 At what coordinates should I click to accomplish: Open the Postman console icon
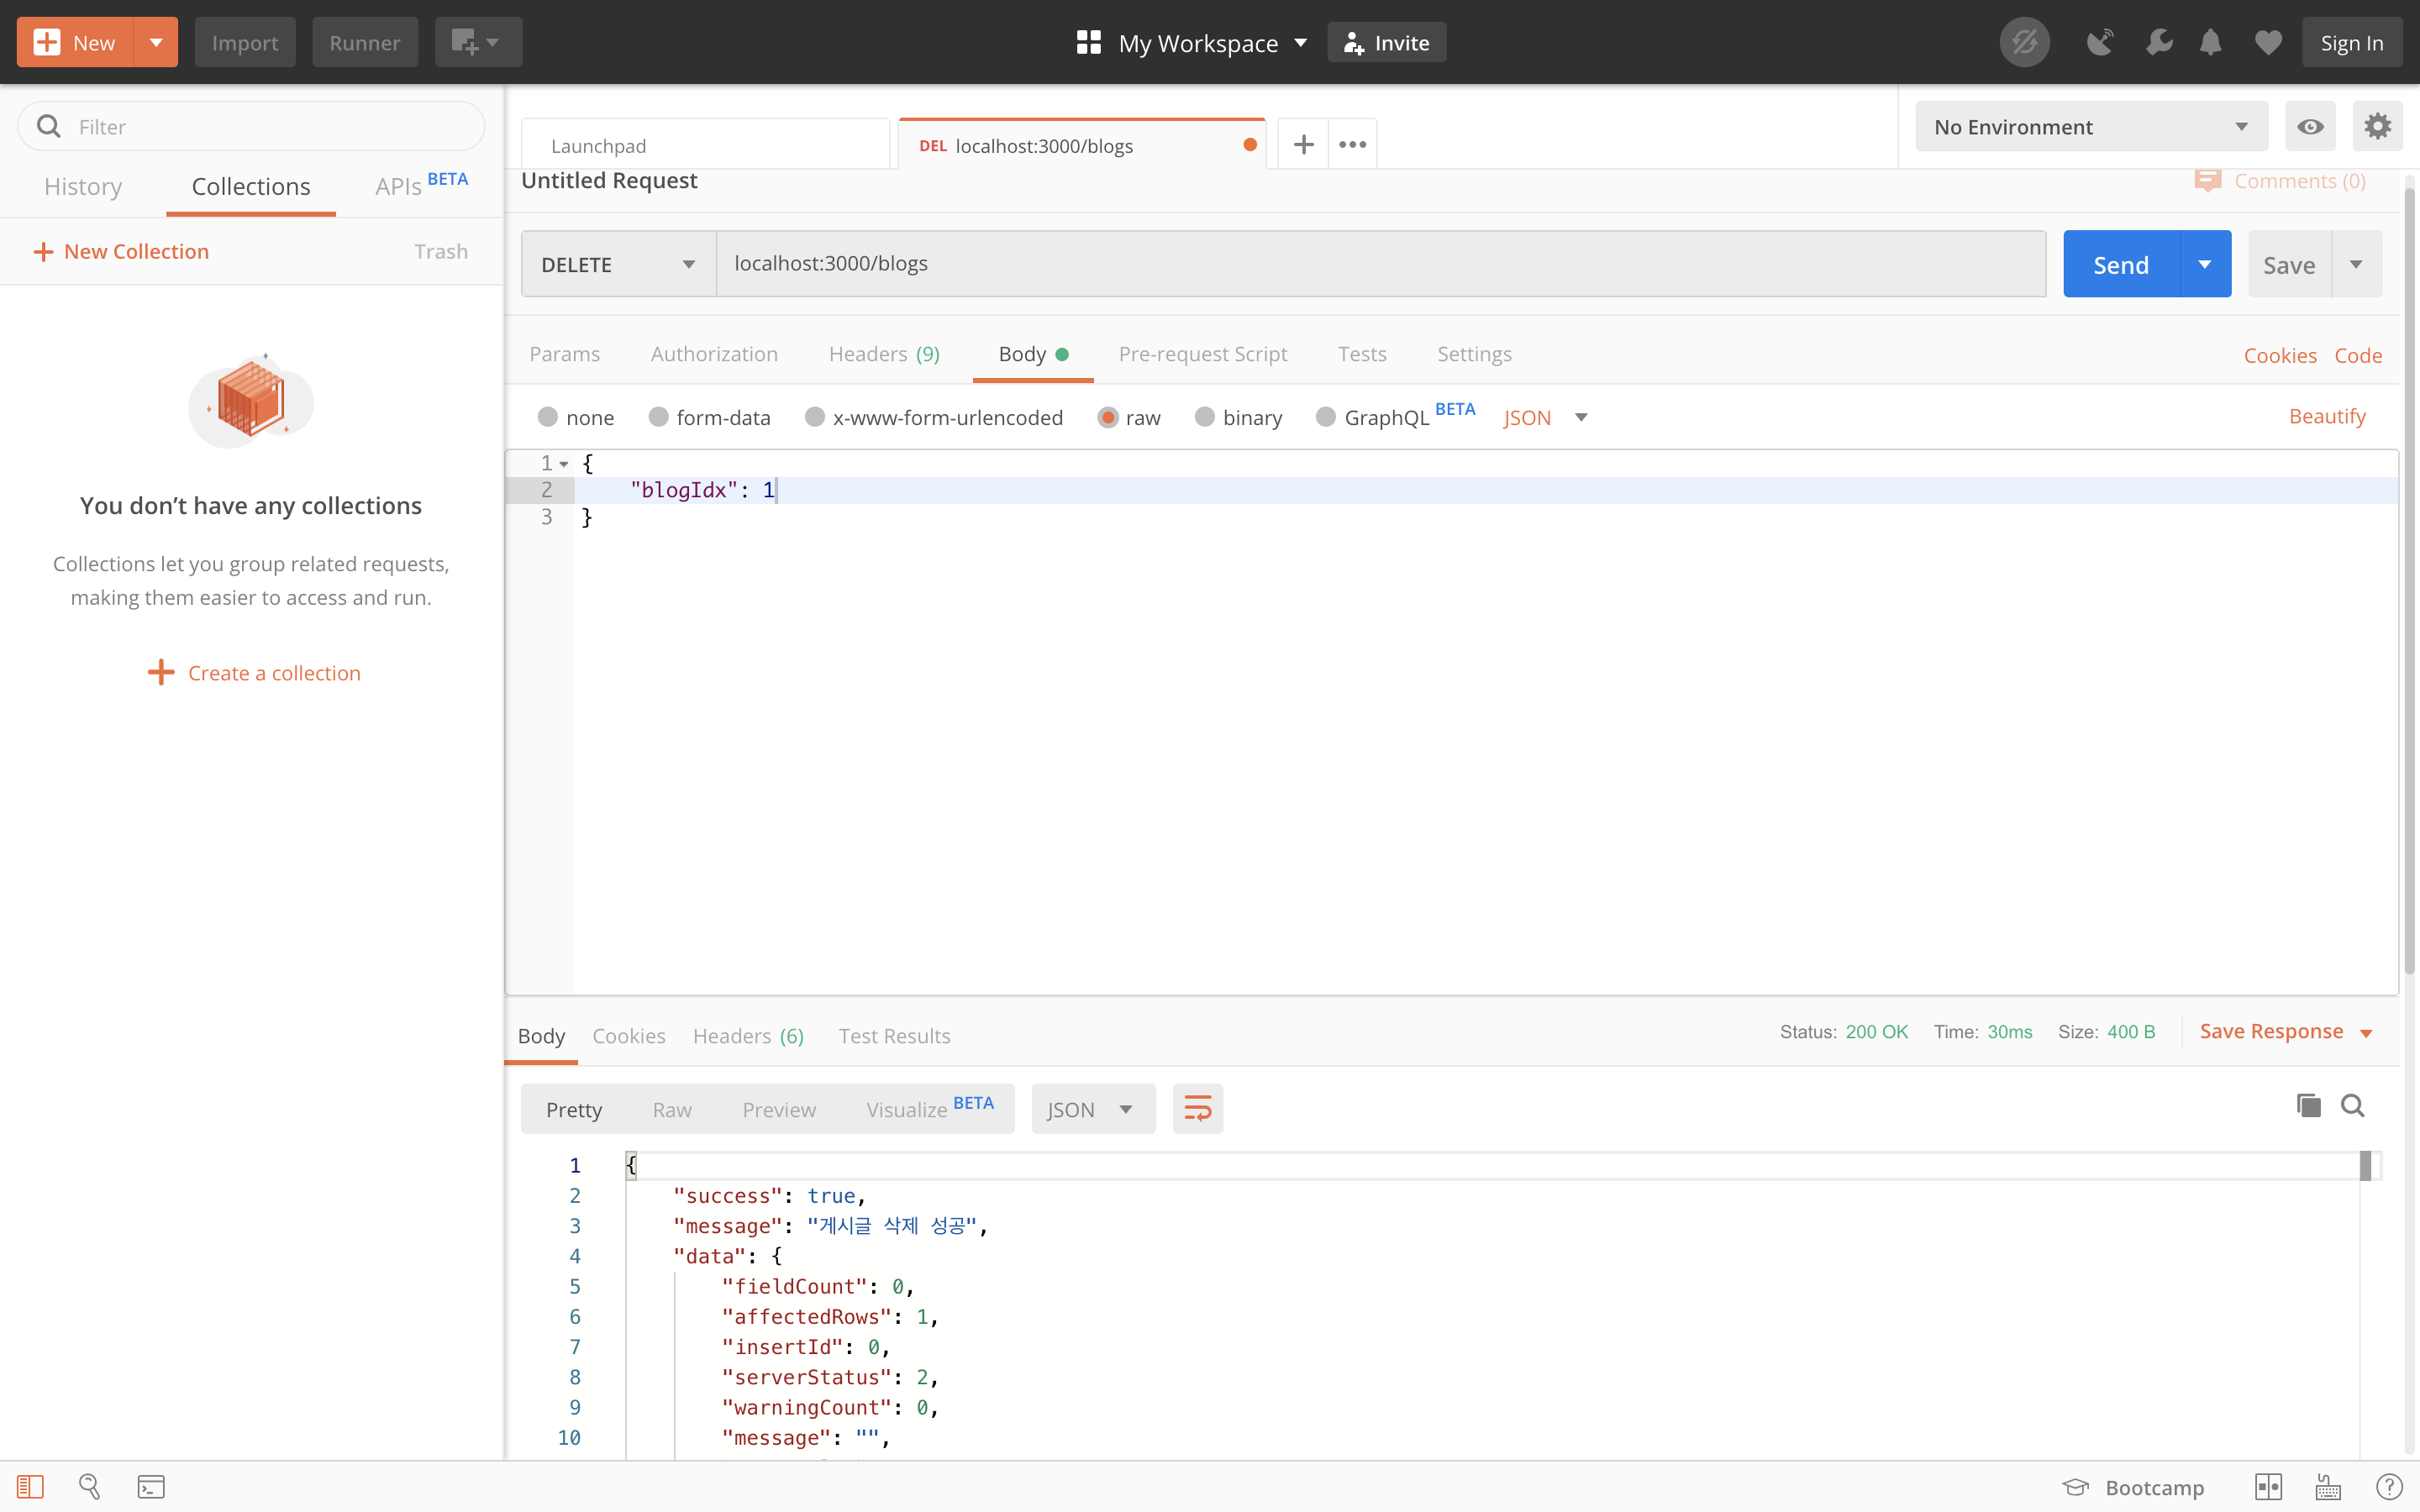pos(151,1487)
